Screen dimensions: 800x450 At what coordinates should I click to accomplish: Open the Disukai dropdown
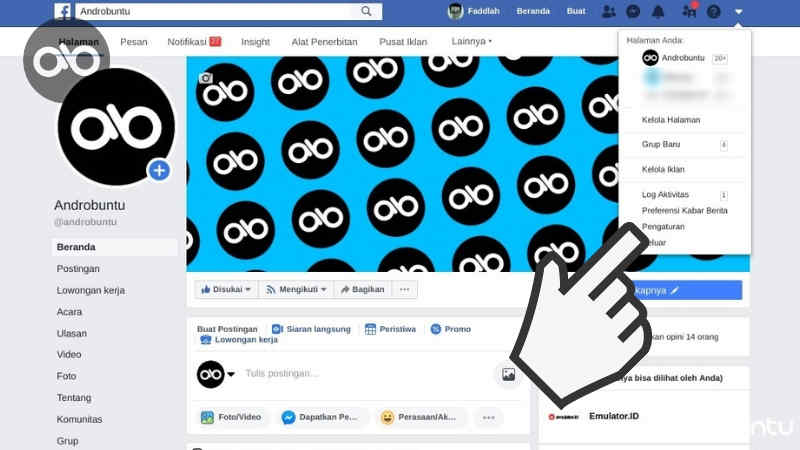tap(226, 289)
